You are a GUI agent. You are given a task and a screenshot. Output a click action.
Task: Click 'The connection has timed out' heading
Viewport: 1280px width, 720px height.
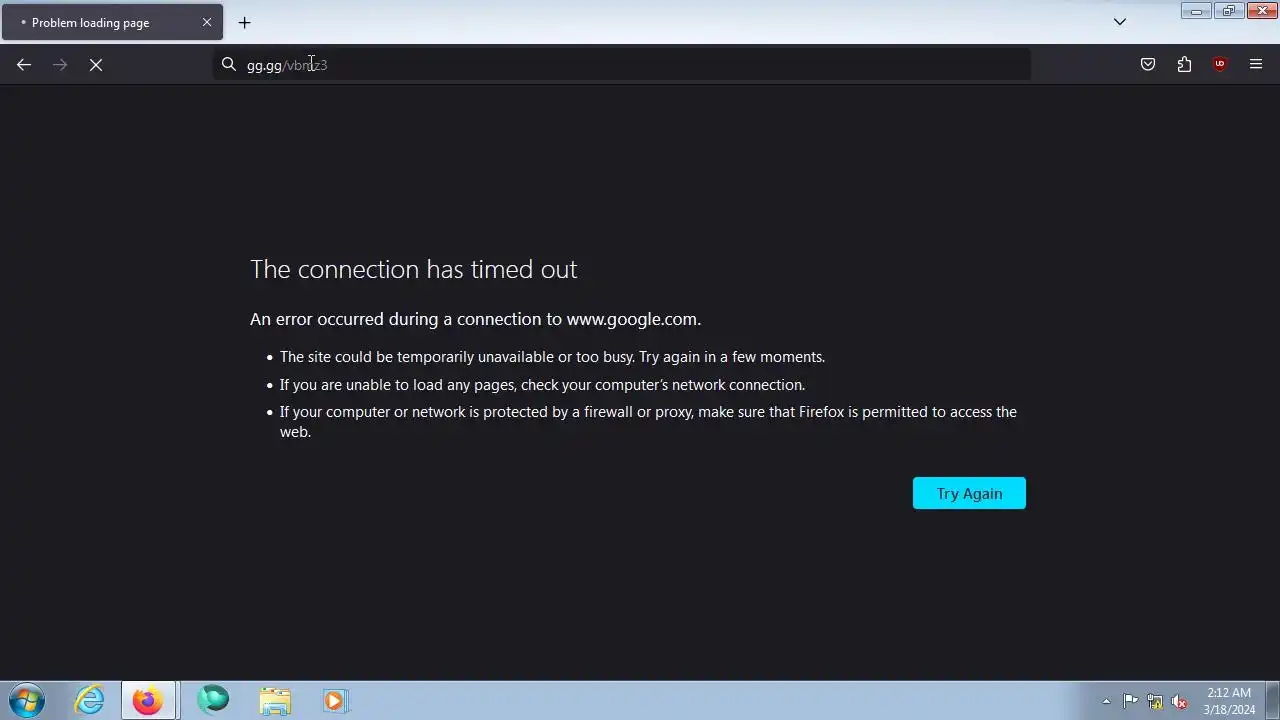click(x=413, y=269)
